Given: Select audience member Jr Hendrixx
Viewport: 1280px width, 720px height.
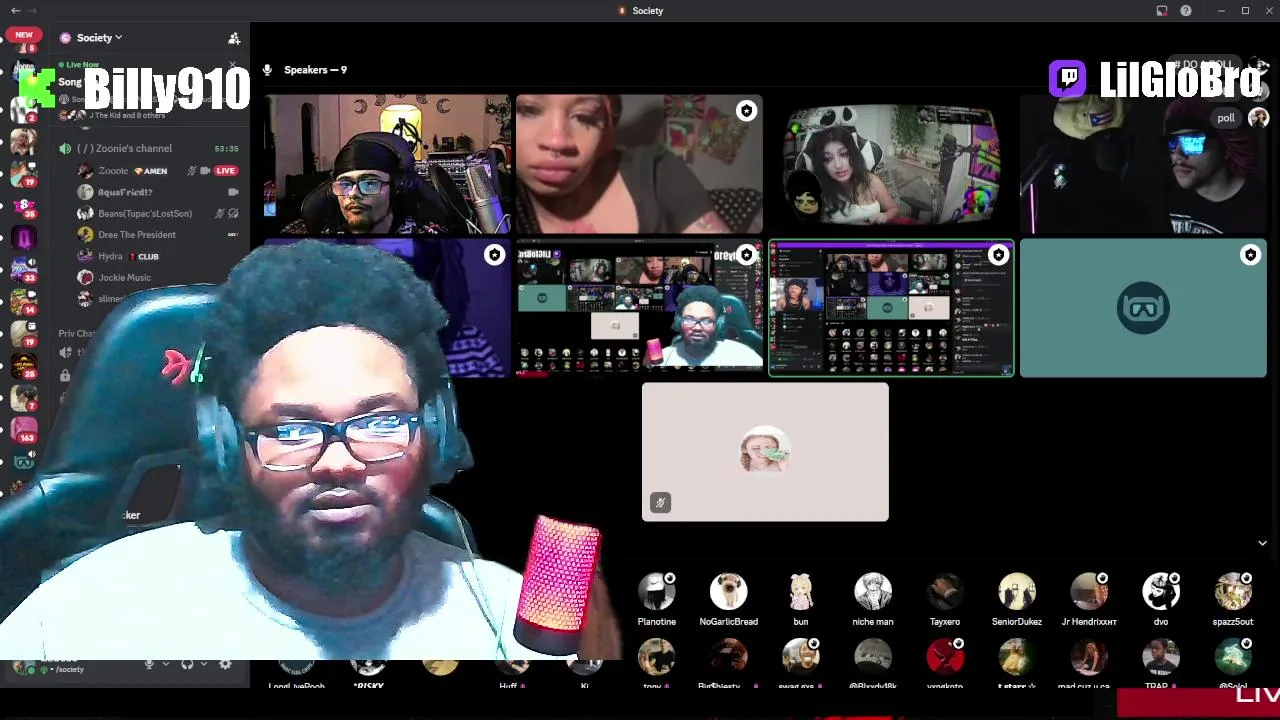Looking at the screenshot, I should pyautogui.click(x=1089, y=600).
